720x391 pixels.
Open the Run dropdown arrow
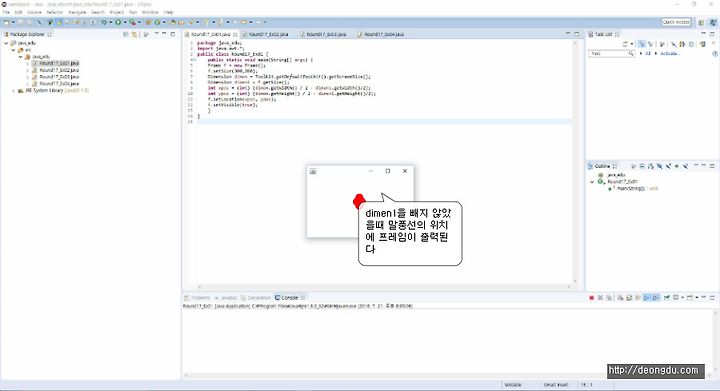tap(125, 22)
